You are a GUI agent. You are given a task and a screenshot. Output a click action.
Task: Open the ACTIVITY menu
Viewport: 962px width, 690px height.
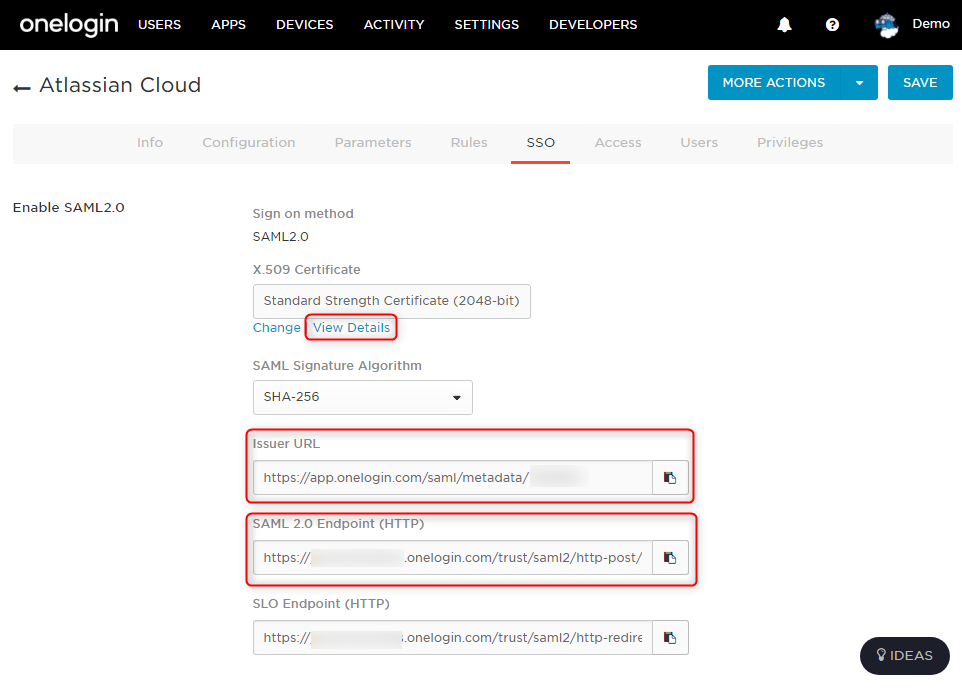click(x=394, y=25)
